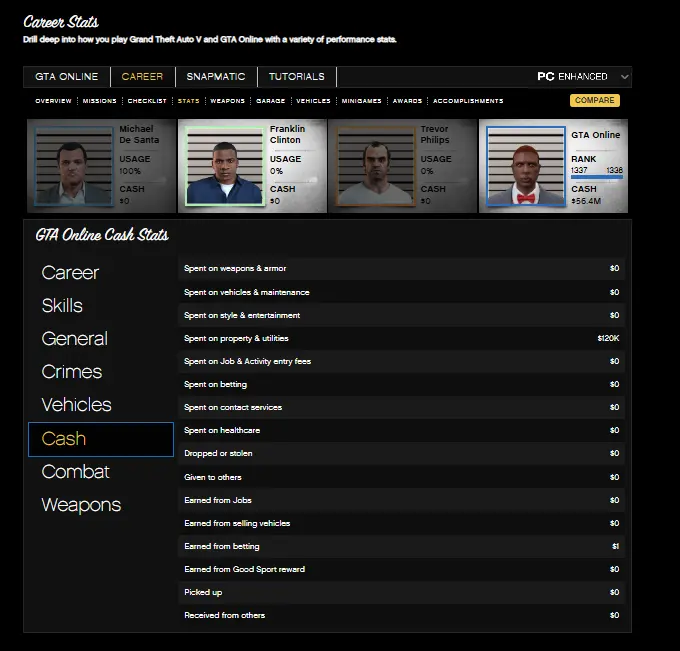
Task: Click the 'Dropped or stolen' row
Action: 401,453
